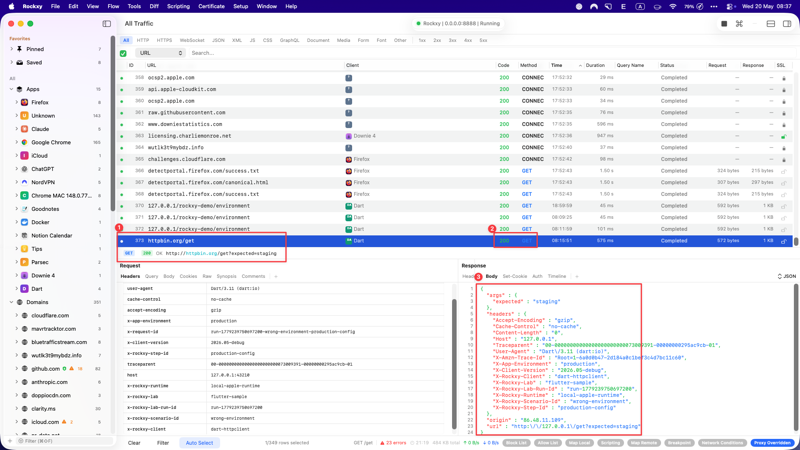Screen dimensions: 800x450
Task: Switch to horizontal split layout icon
Action: click(771, 23)
